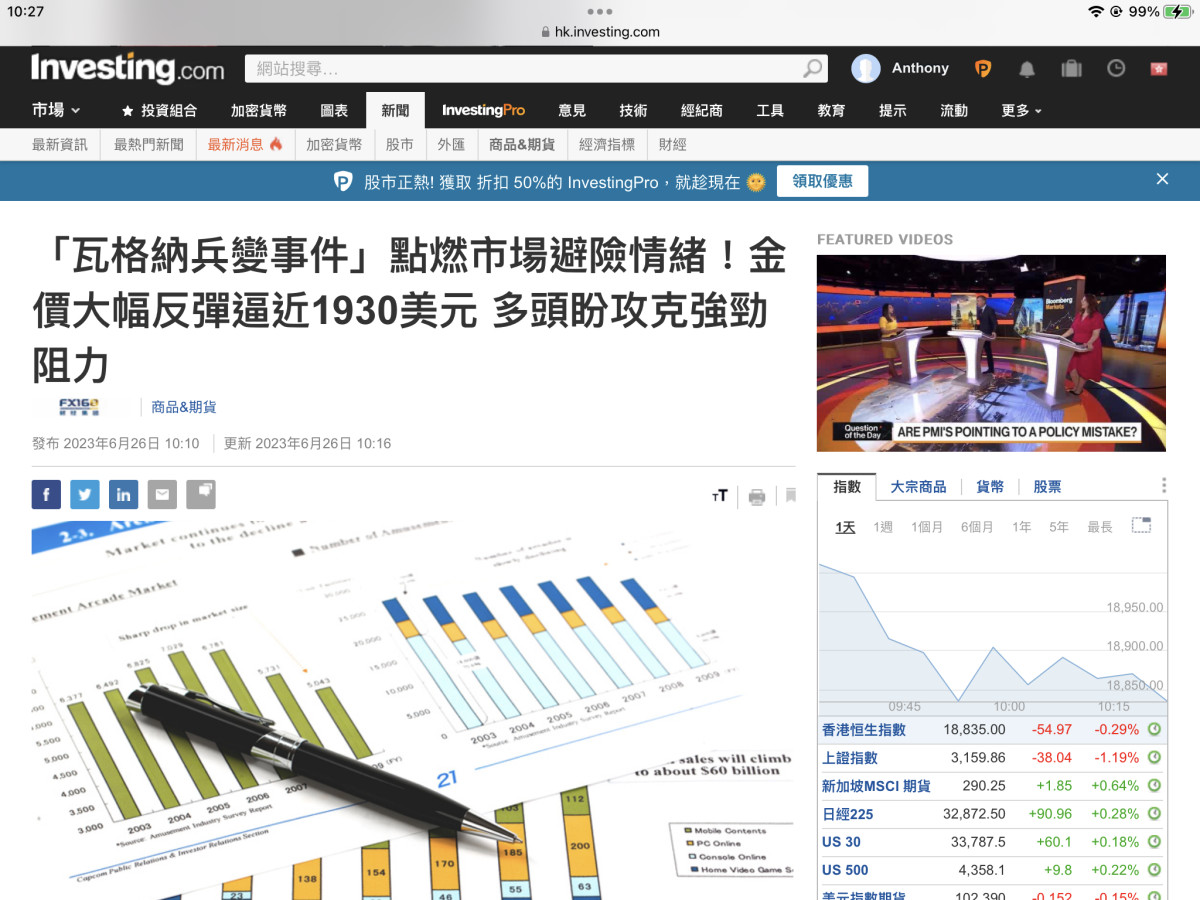The width and height of the screenshot is (1200, 900).
Task: Share article on LinkedIn icon
Action: [x=123, y=494]
